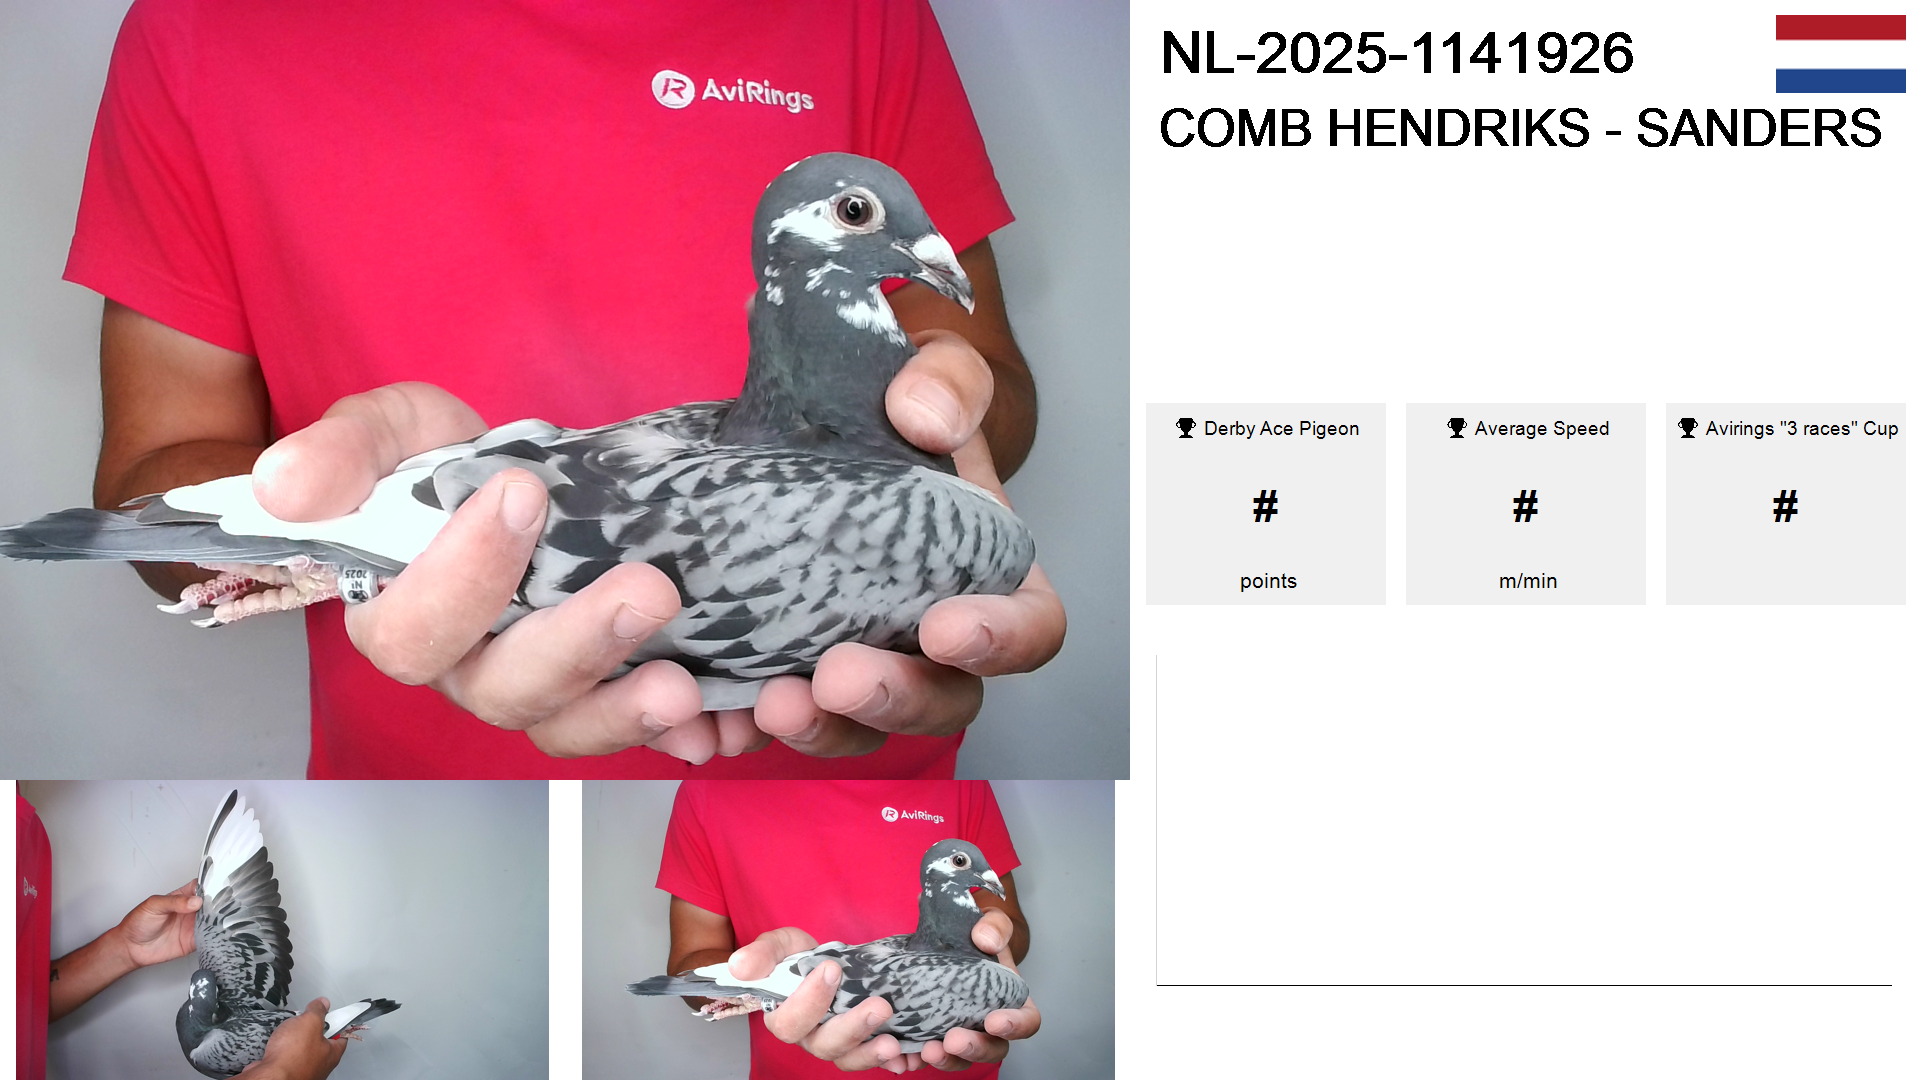The image size is (1920, 1080).
Task: Click the hash symbol under Derby Ace Pigeon
Action: [x=1265, y=506]
